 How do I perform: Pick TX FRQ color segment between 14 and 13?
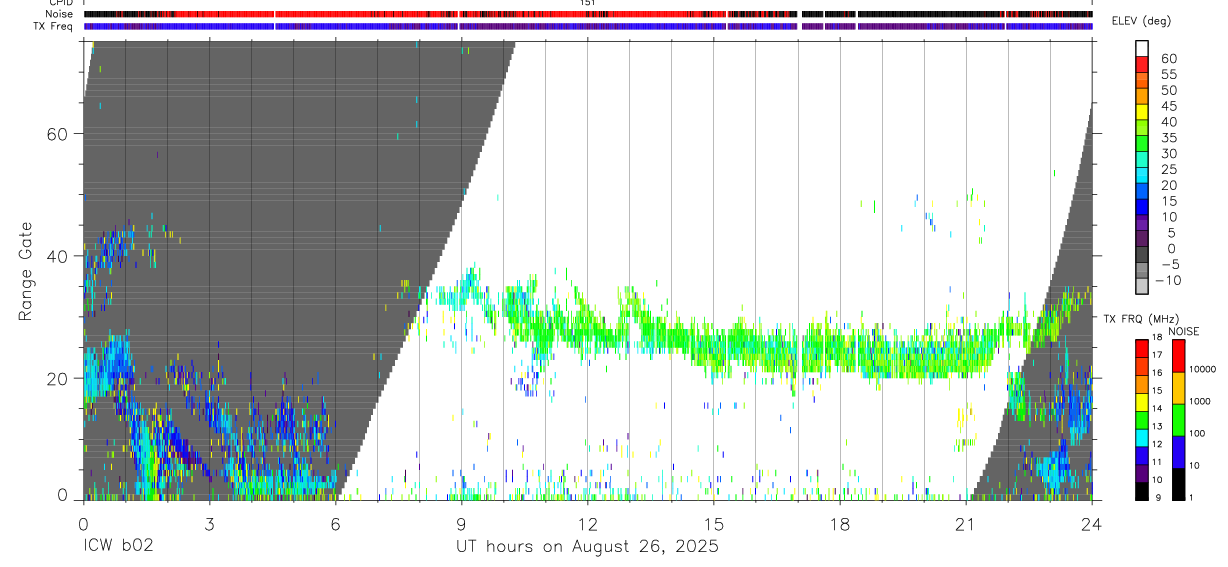click(1141, 419)
